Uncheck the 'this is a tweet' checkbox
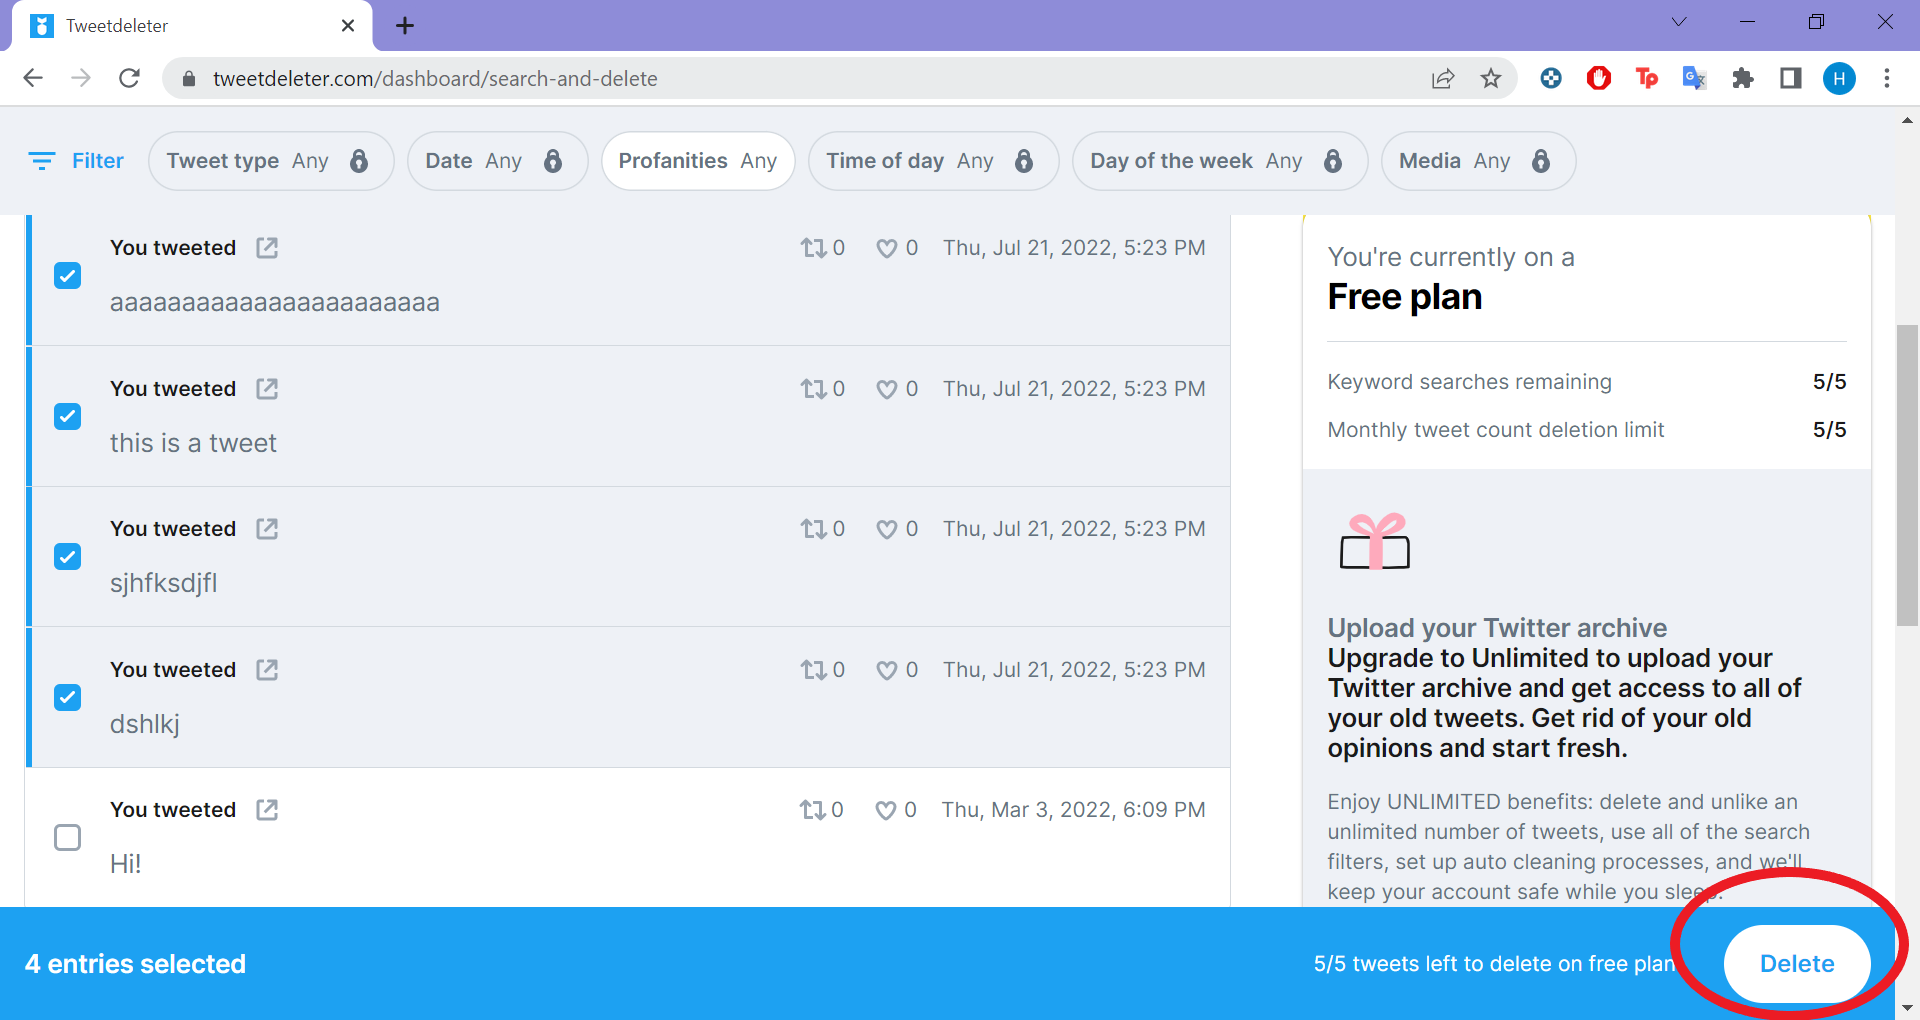The height and width of the screenshot is (1020, 1920). tap(67, 416)
